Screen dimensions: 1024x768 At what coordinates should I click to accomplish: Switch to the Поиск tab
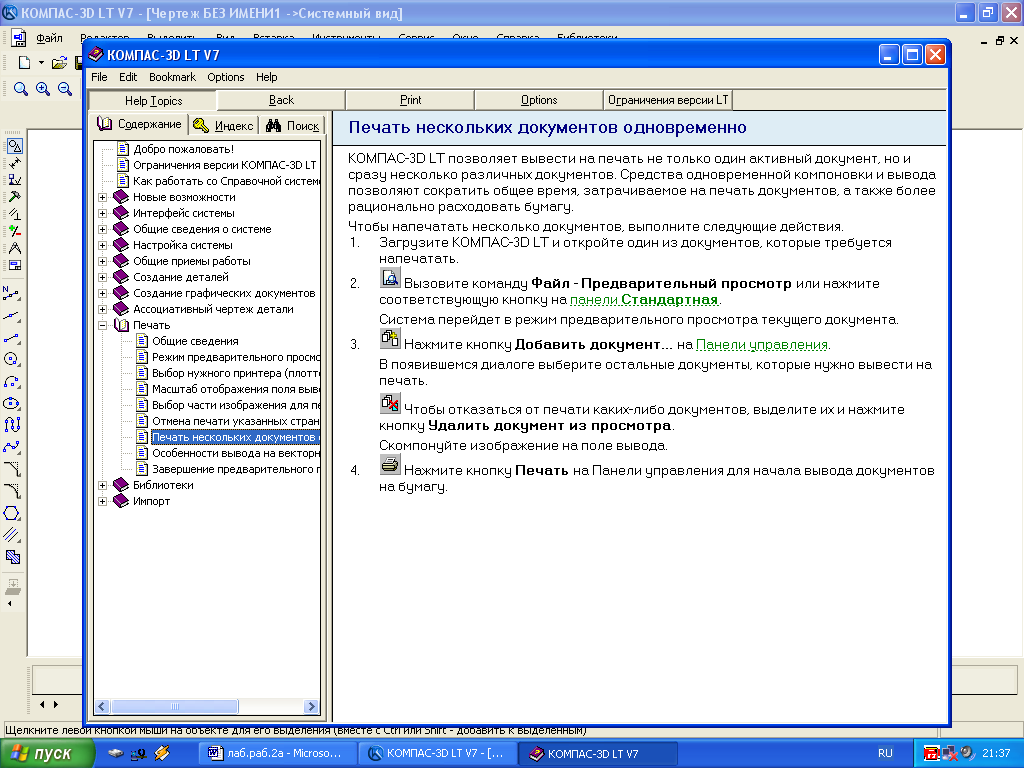[x=293, y=125]
